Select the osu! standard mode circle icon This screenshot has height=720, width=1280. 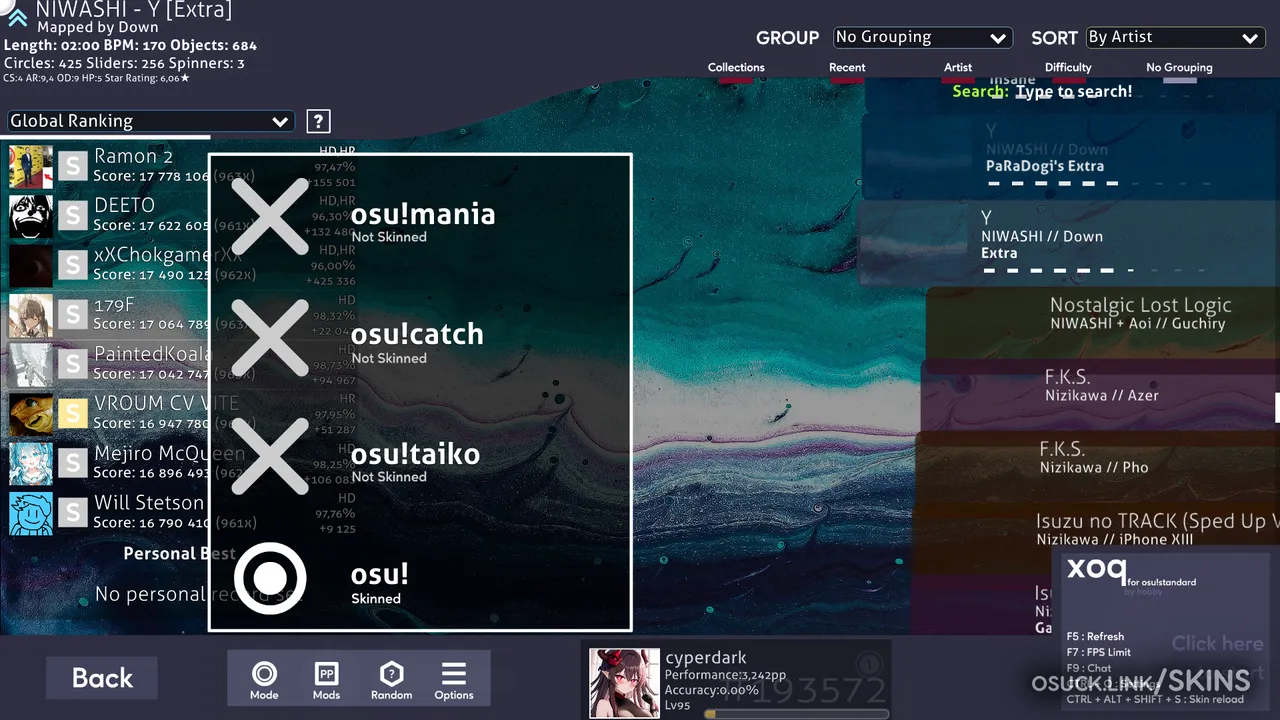pyautogui.click(x=270, y=578)
